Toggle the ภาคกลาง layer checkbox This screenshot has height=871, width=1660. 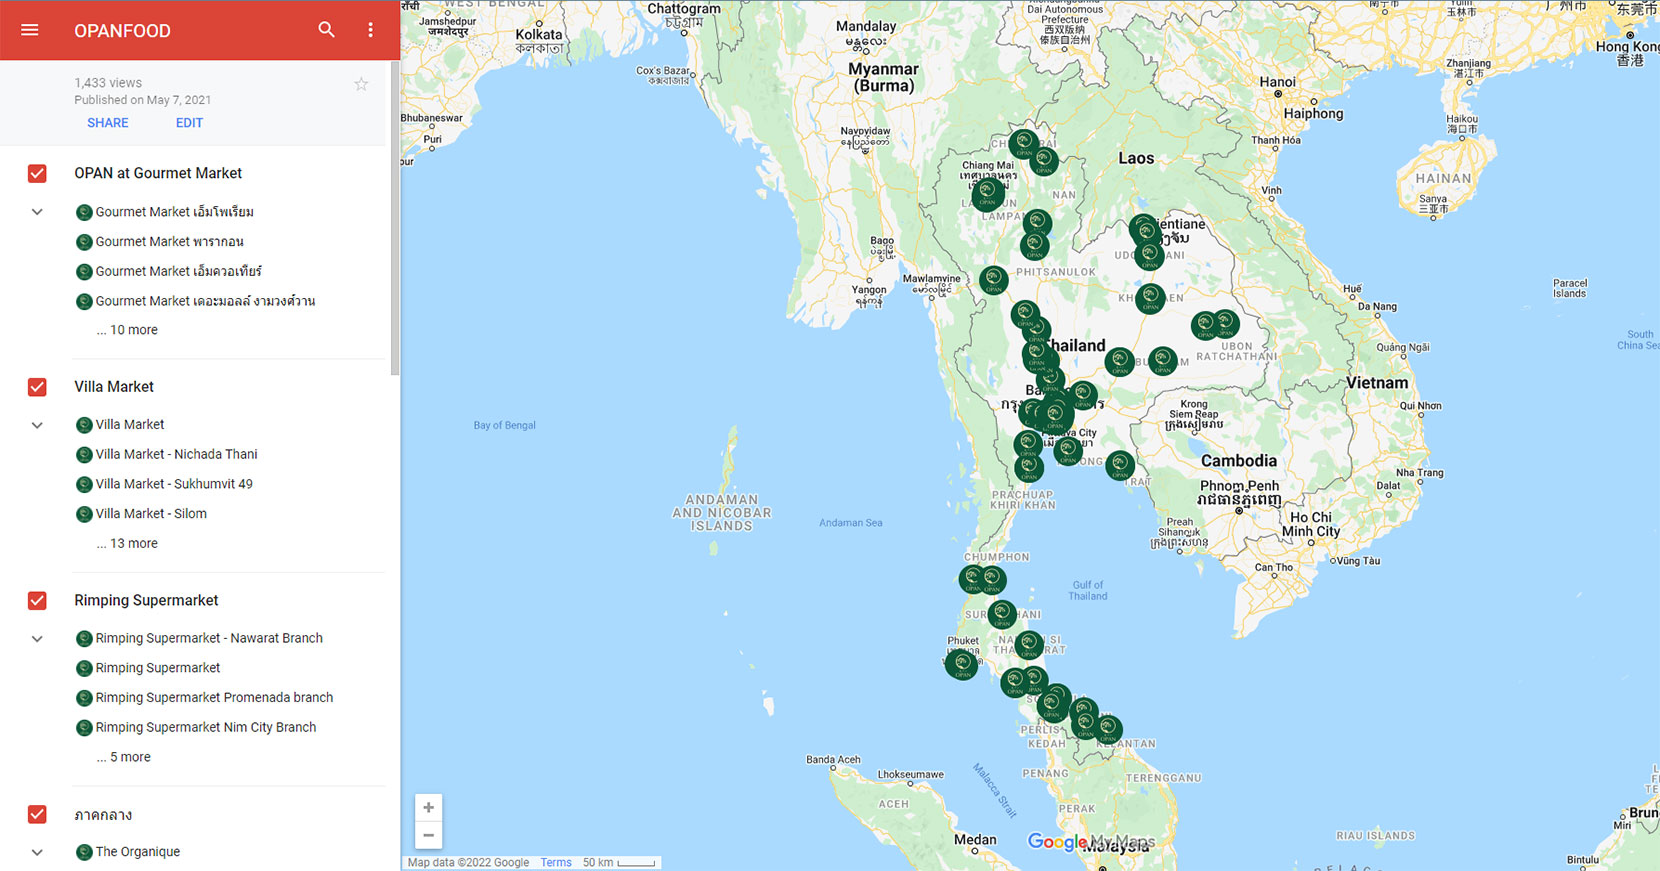[37, 814]
